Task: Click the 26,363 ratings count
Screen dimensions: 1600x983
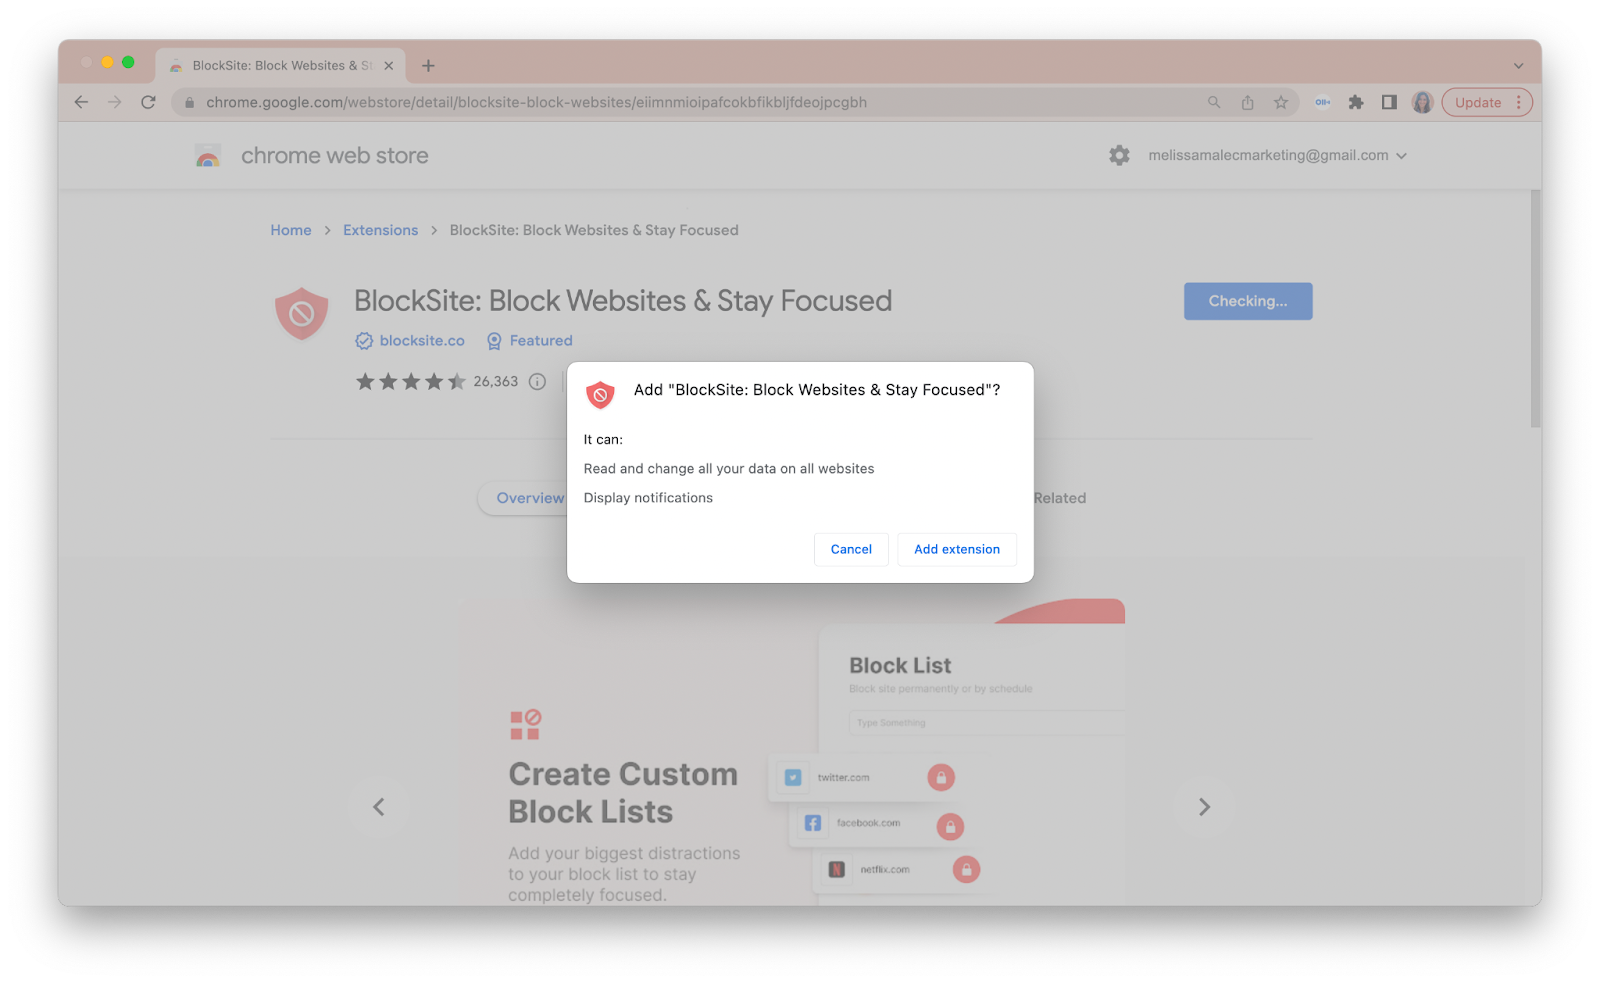Action: 496,381
